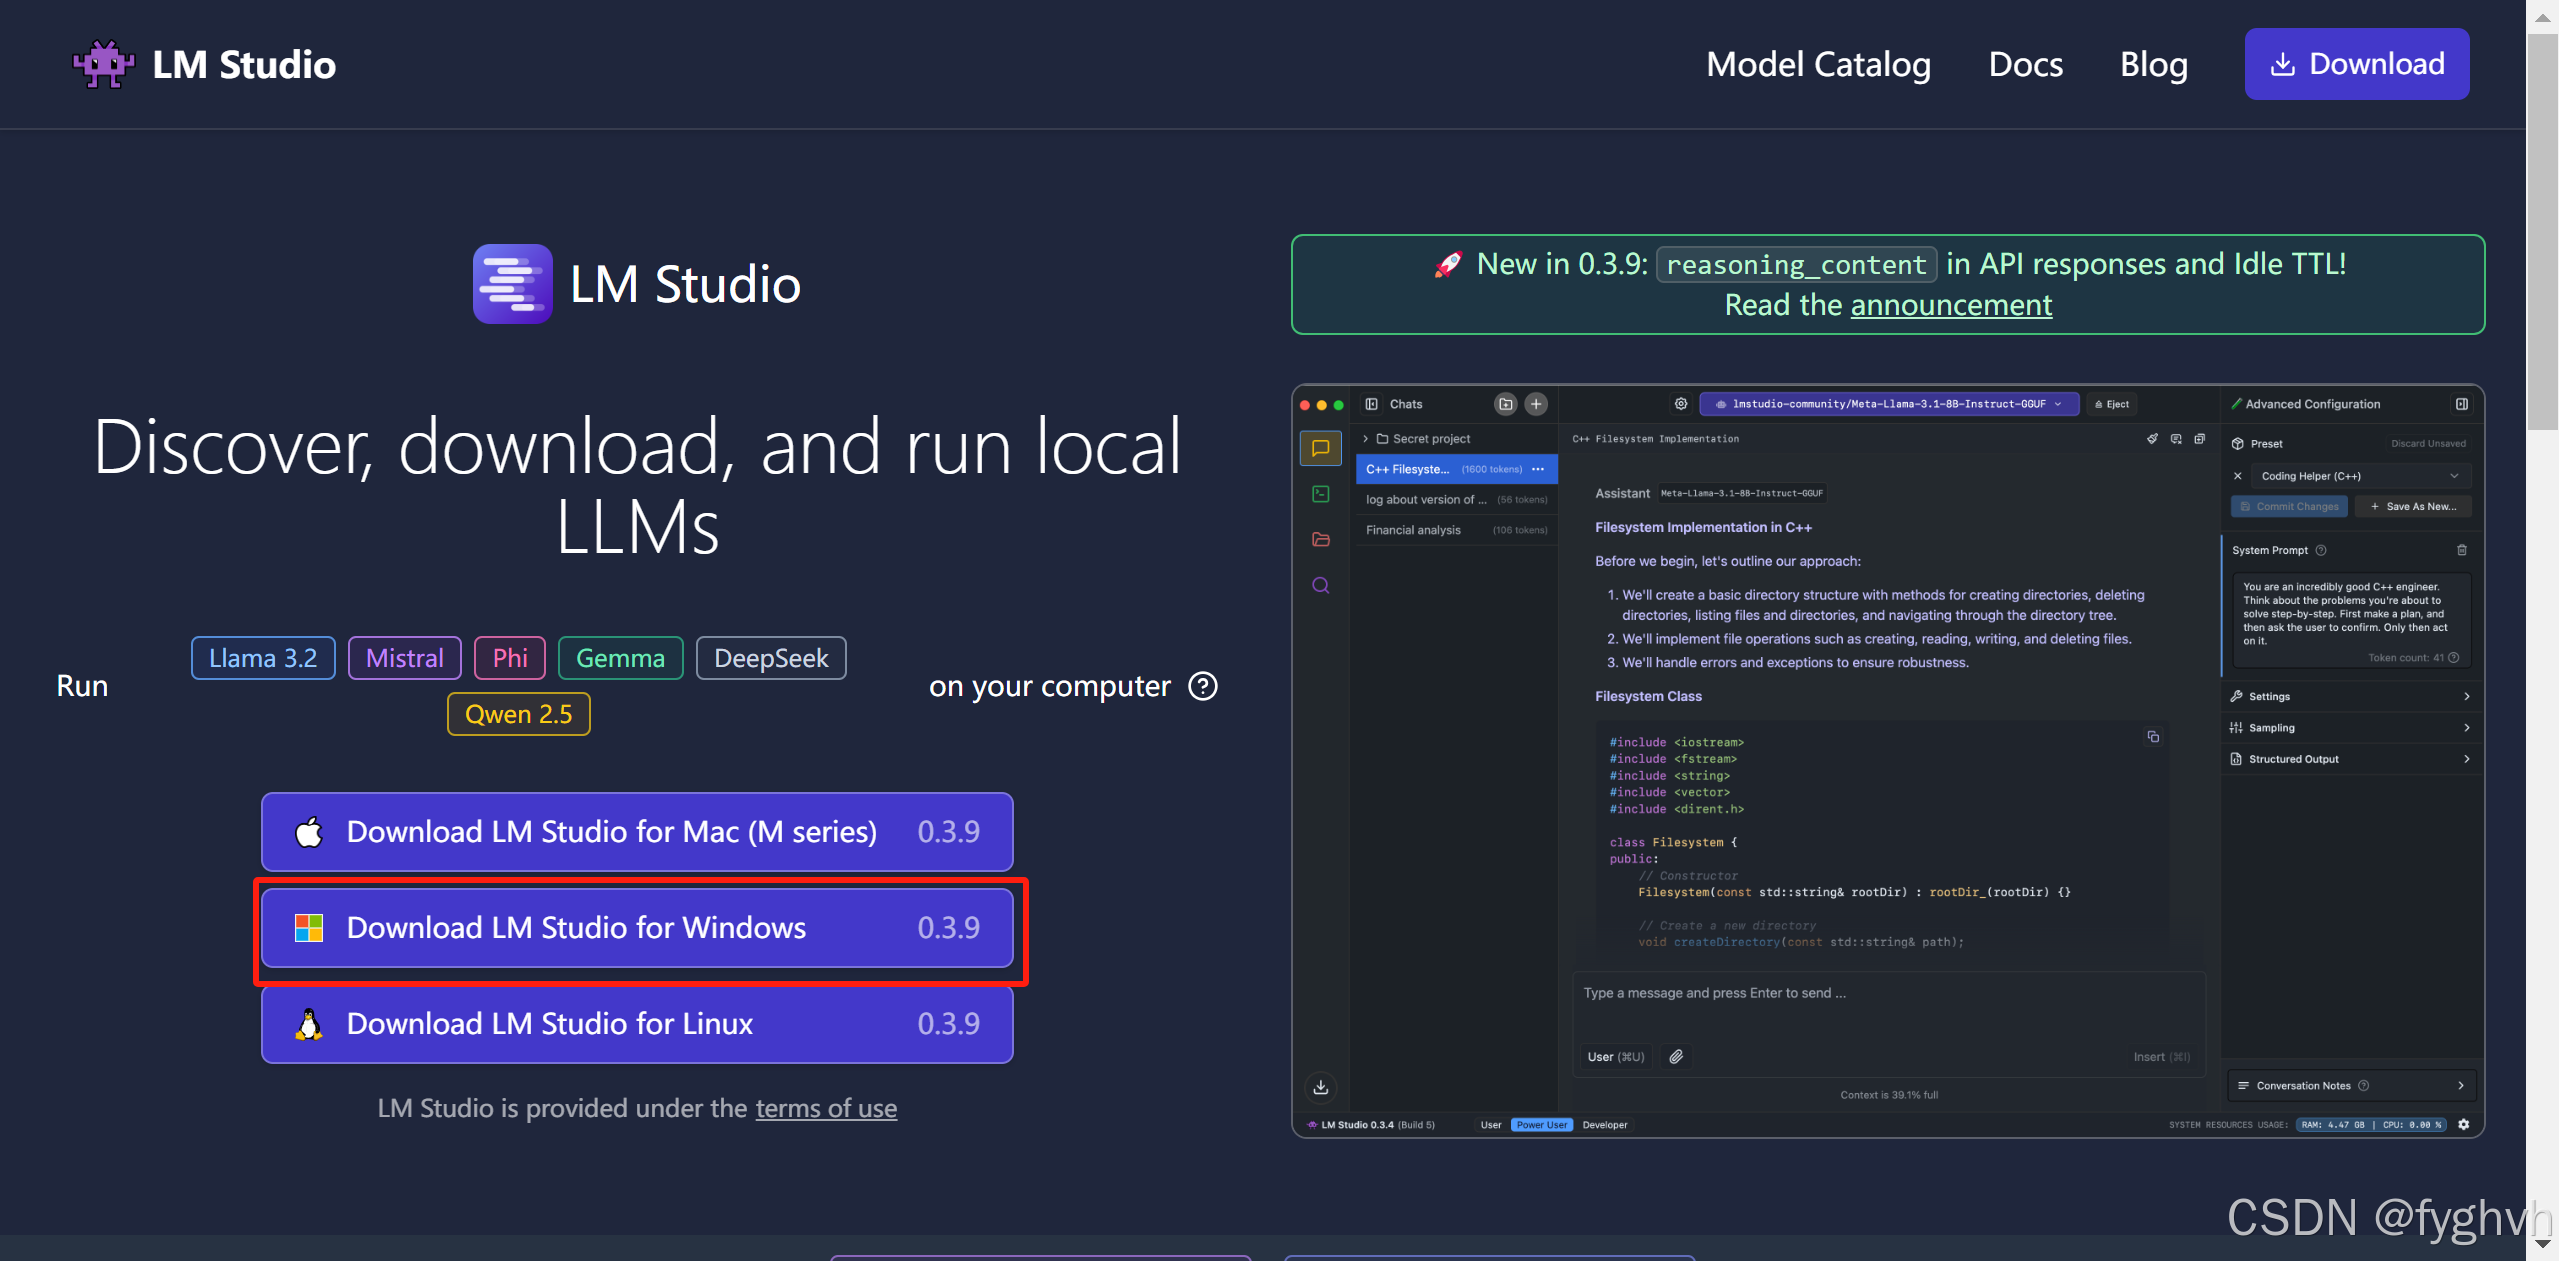Click the page vertical scrollbar thumb
This screenshot has height=1261, width=2559.
pyautogui.click(x=2541, y=230)
